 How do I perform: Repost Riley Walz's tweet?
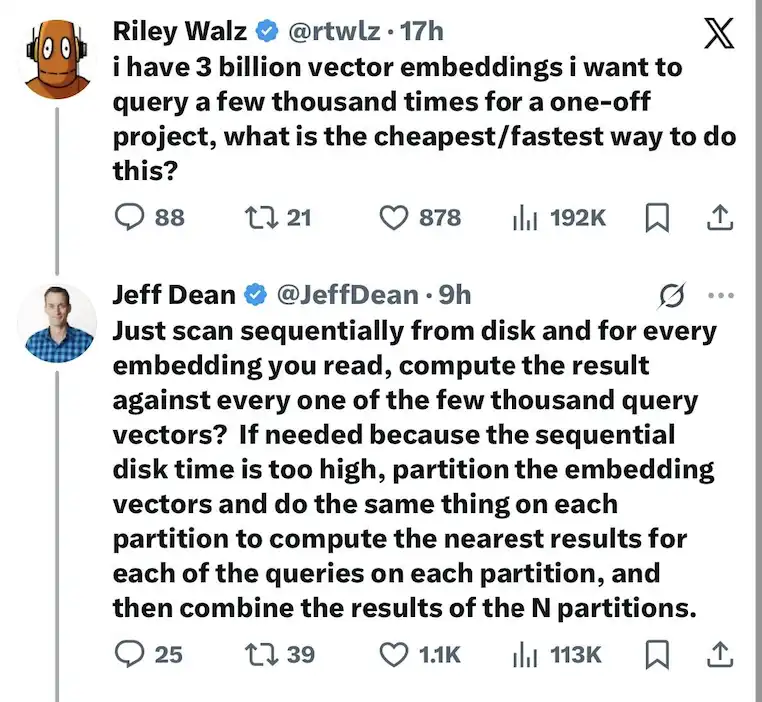tap(258, 216)
